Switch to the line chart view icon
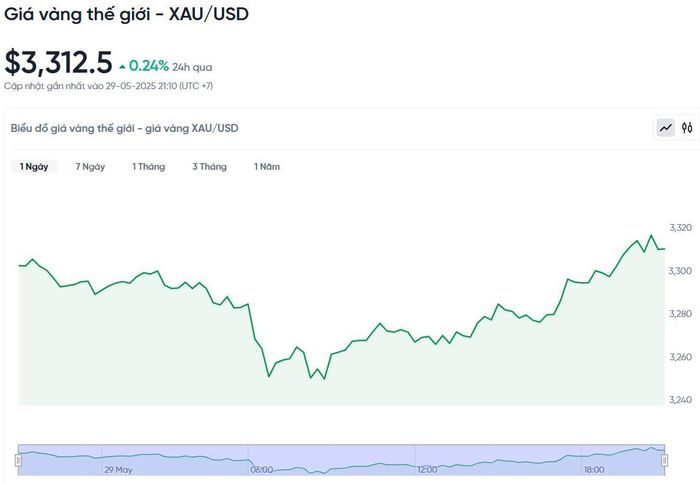The image size is (700, 483). tap(666, 128)
